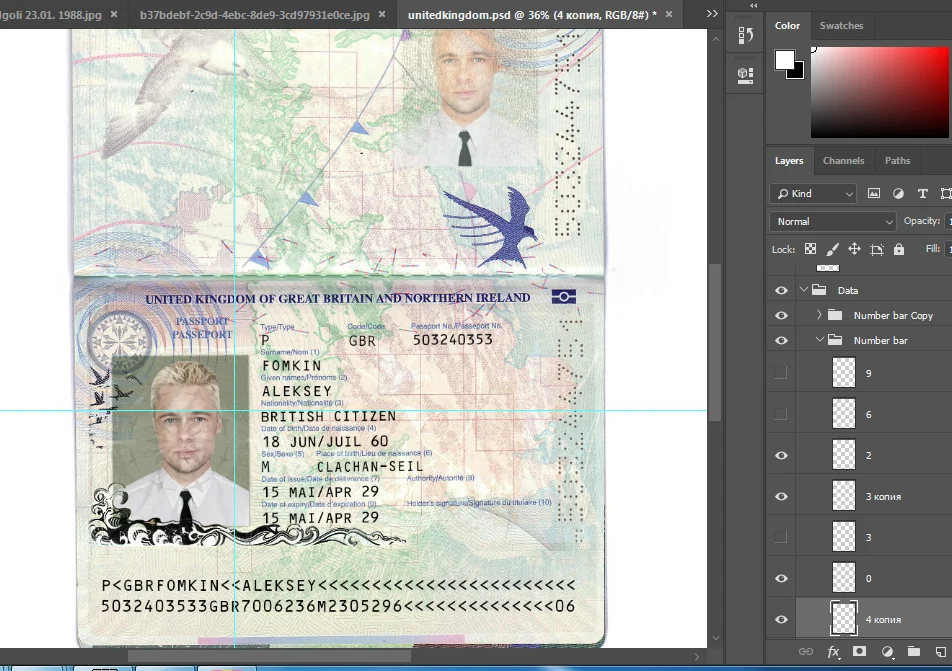Toggle visibility of the Data group
Viewport: 952px width, 671px height.
point(781,290)
